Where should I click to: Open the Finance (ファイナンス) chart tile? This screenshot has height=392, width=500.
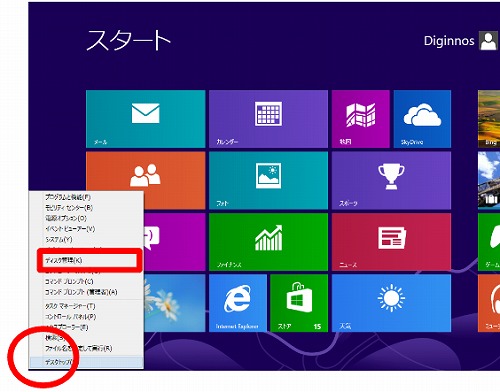tap(268, 242)
